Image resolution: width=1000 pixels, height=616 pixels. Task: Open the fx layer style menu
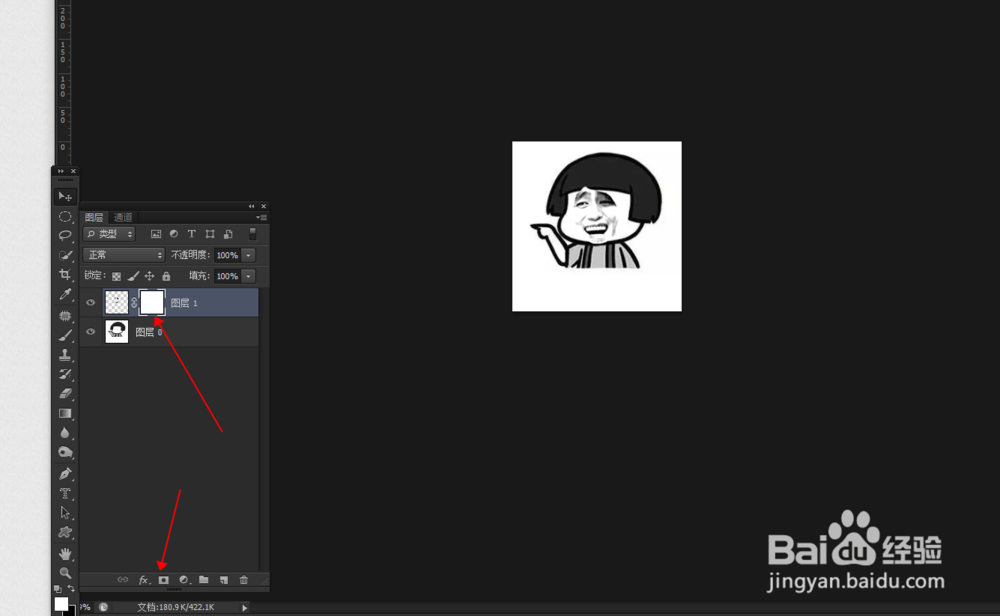tap(144, 580)
